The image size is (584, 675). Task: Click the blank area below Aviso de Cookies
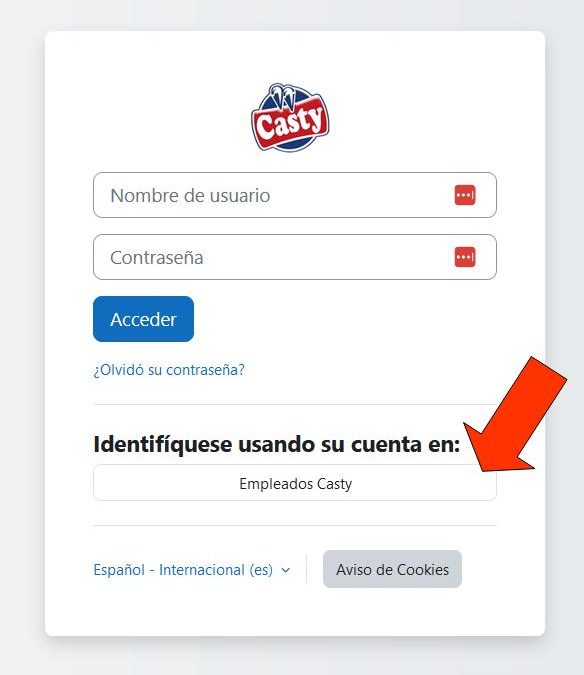click(x=392, y=611)
